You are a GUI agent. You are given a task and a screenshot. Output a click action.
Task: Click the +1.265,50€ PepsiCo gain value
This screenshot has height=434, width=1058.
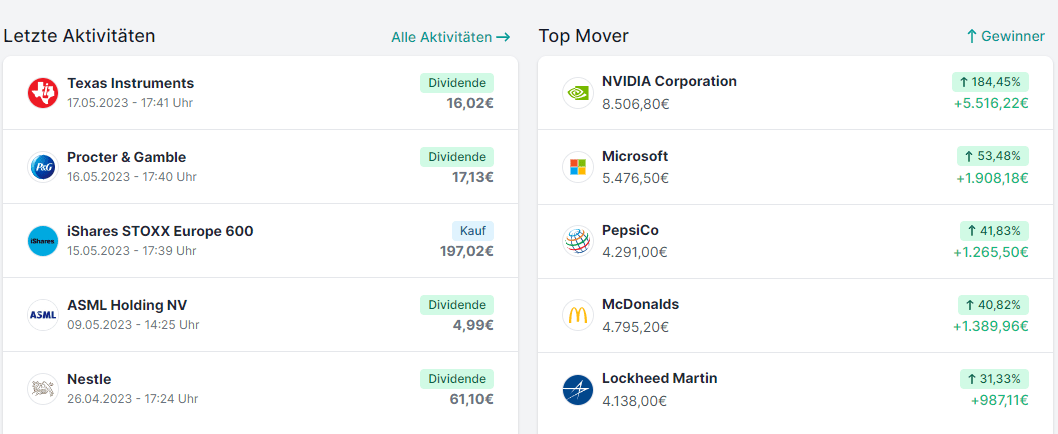(x=991, y=252)
